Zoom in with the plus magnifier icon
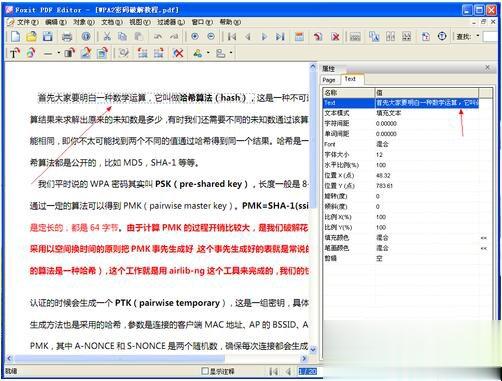 [x=195, y=36]
